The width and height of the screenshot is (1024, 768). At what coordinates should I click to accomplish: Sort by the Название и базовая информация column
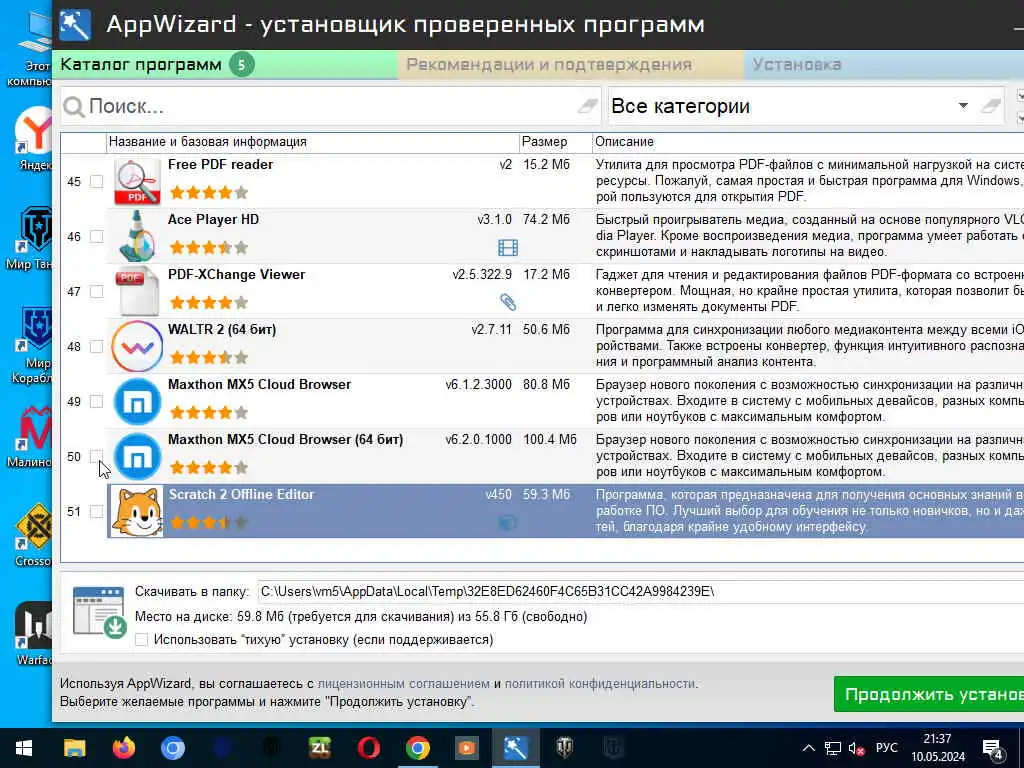tap(312, 142)
